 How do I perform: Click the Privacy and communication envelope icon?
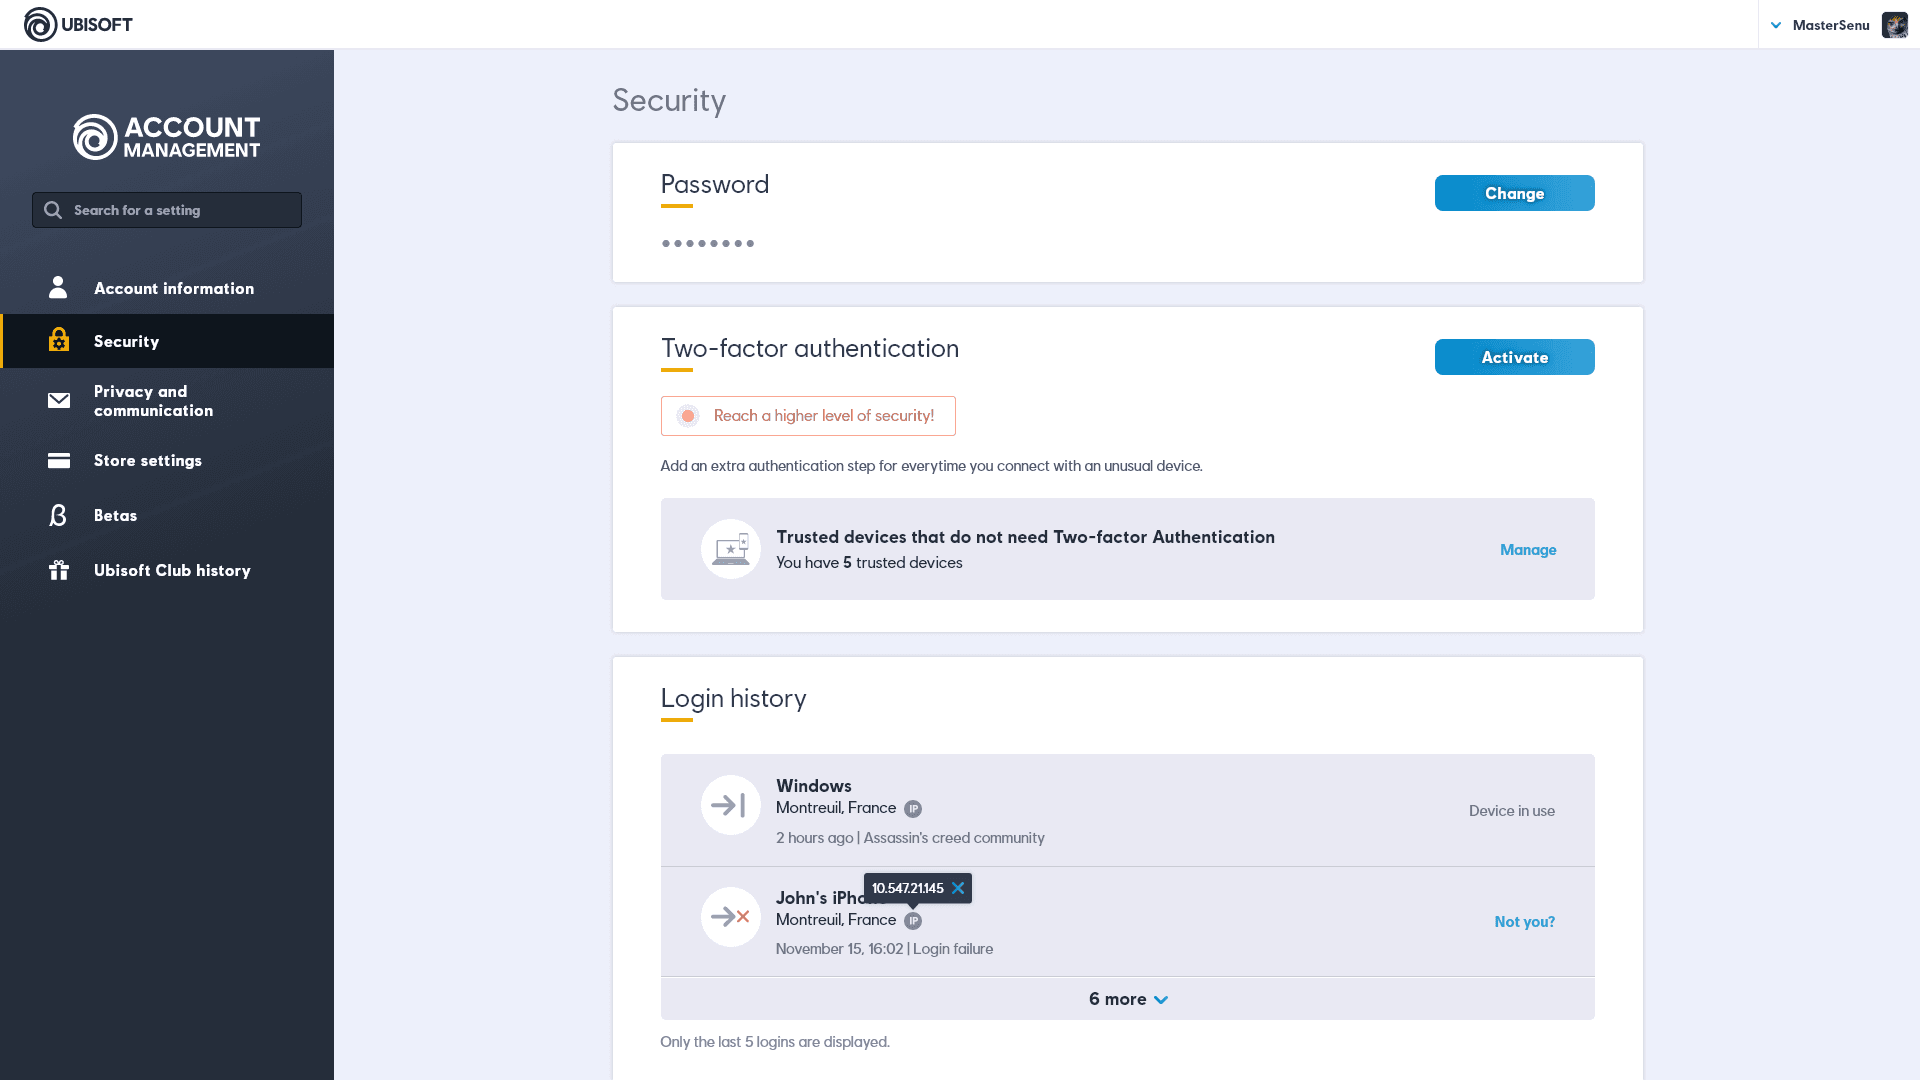pyautogui.click(x=57, y=401)
